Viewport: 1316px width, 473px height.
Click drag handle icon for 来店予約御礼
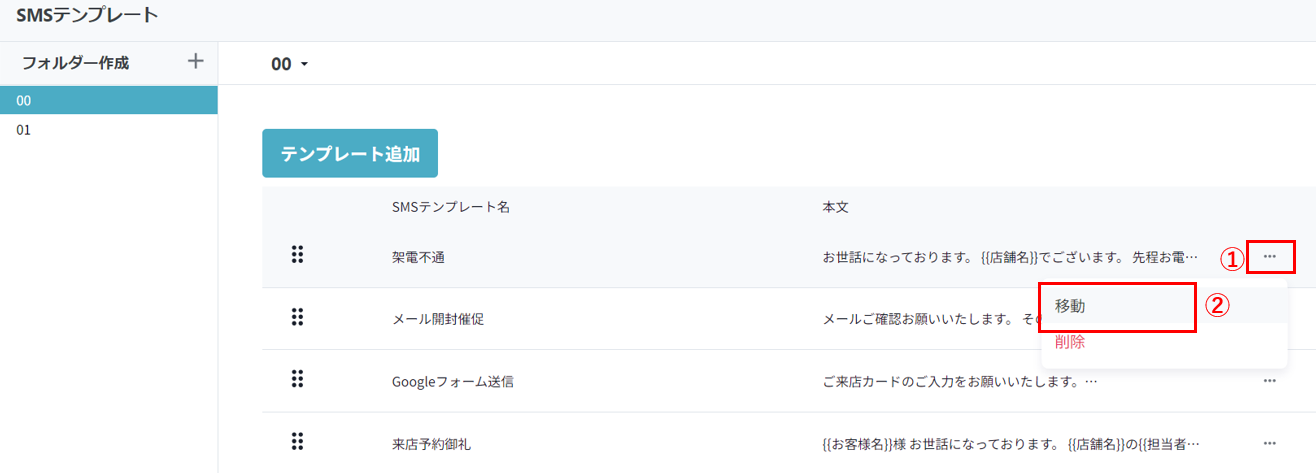[x=297, y=441]
